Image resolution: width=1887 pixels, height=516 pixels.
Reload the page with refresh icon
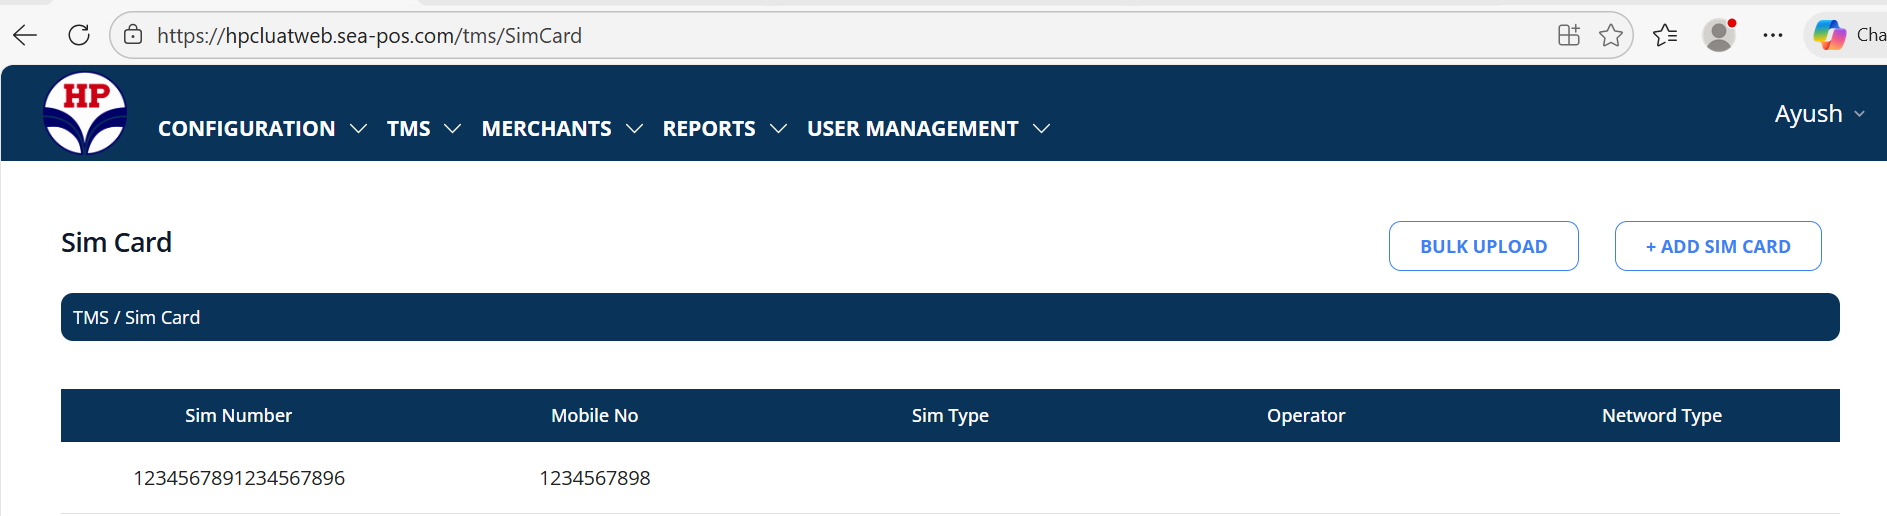point(79,35)
